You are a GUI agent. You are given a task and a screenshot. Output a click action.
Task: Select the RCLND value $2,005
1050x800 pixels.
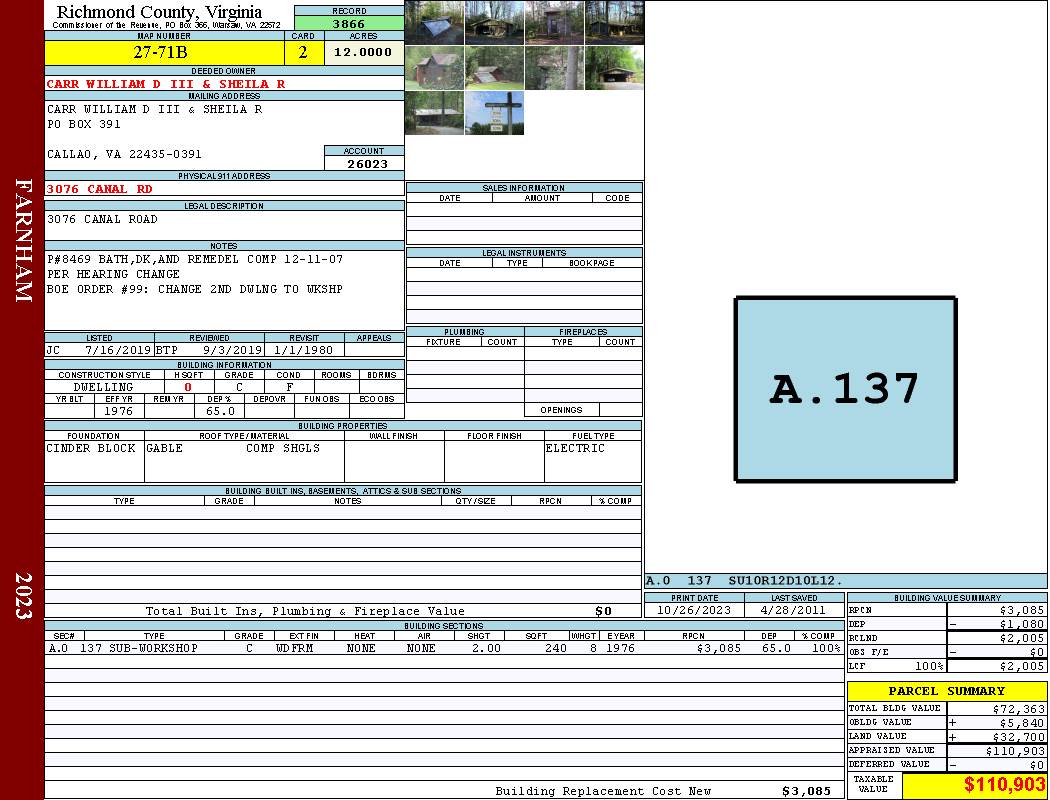[1021, 638]
